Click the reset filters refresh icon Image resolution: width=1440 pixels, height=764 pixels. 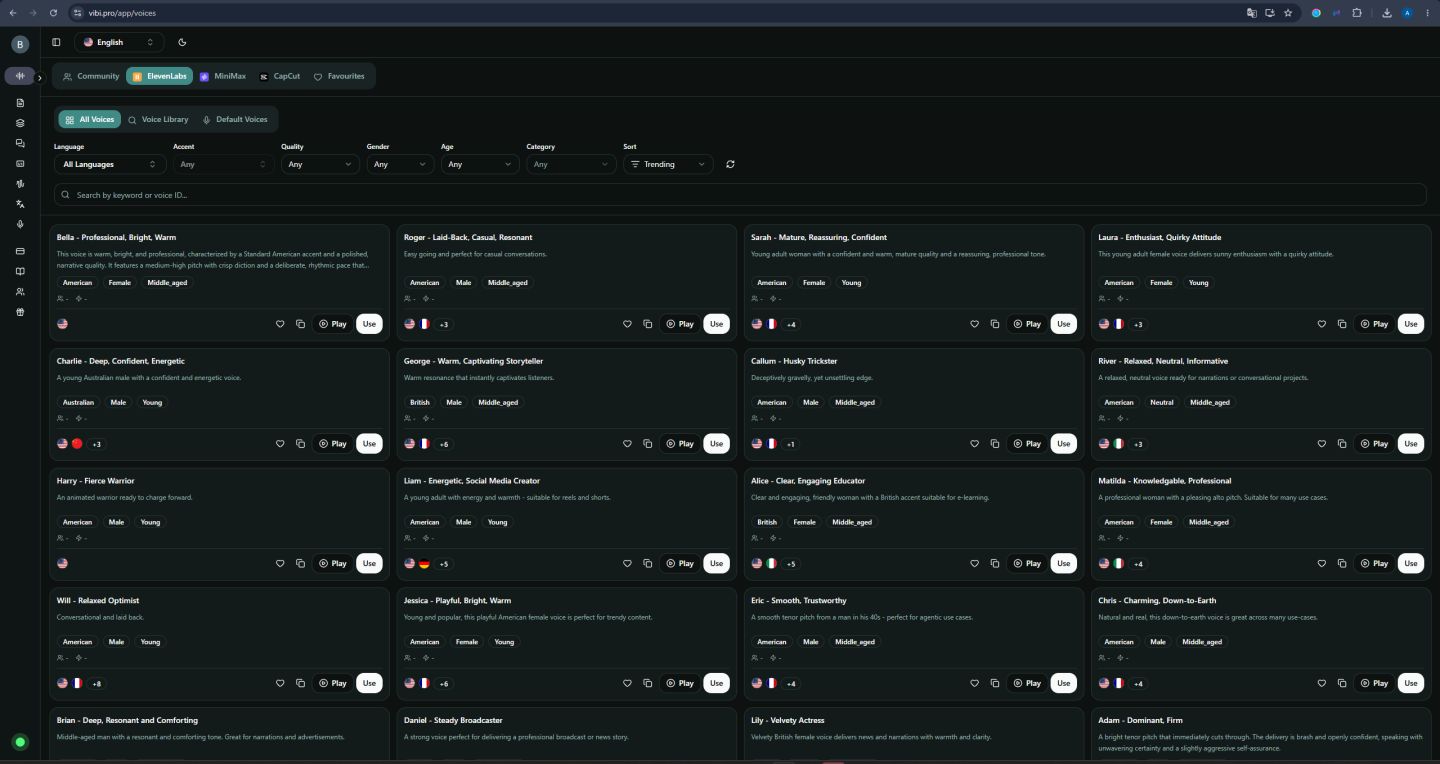click(730, 164)
